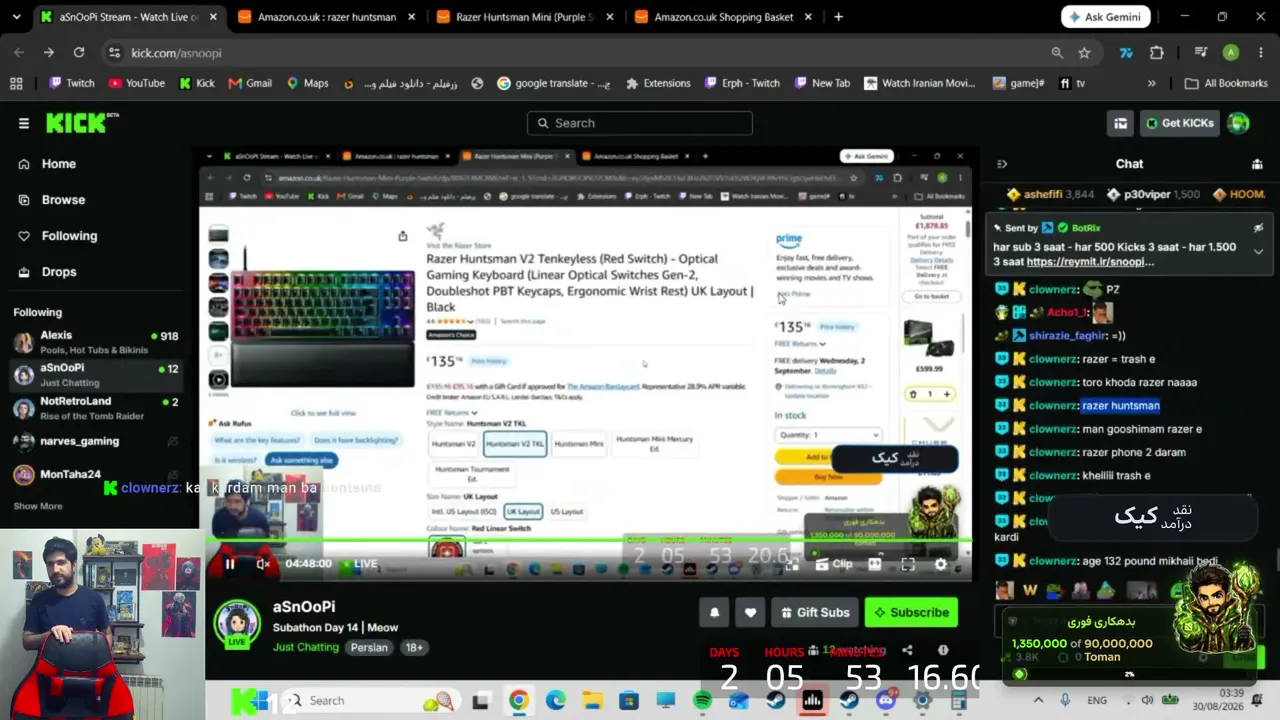Open the browser Extensions puzzle icon

point(1157,53)
